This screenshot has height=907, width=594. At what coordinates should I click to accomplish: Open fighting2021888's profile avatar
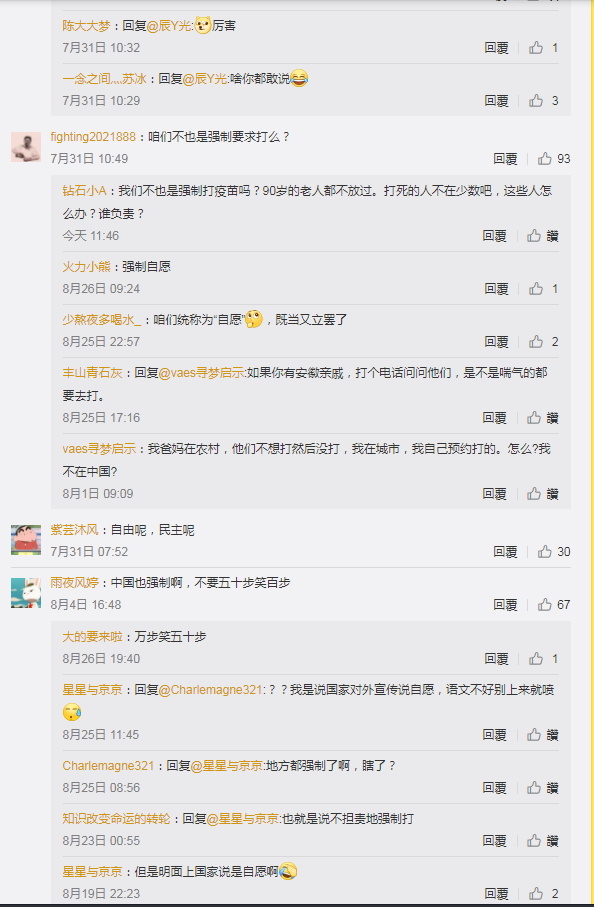click(26, 147)
